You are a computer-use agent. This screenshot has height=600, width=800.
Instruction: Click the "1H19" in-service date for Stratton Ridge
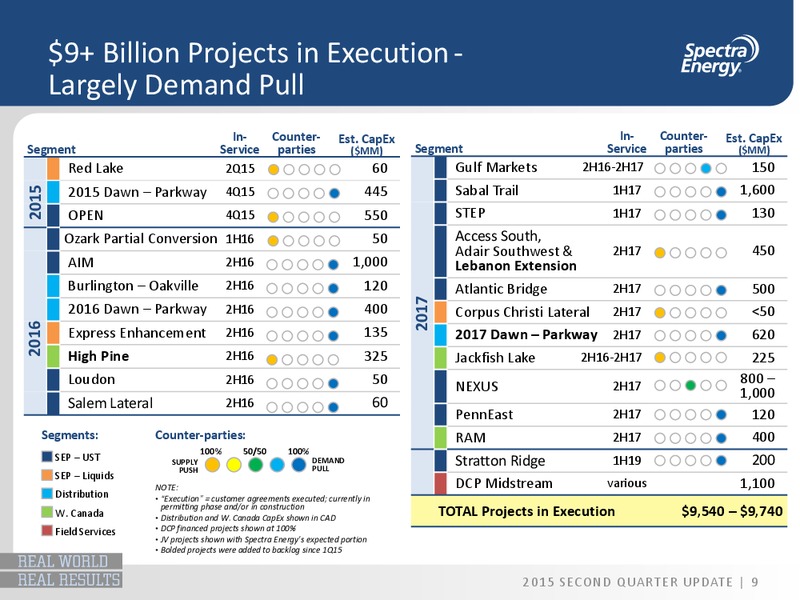pos(627,461)
